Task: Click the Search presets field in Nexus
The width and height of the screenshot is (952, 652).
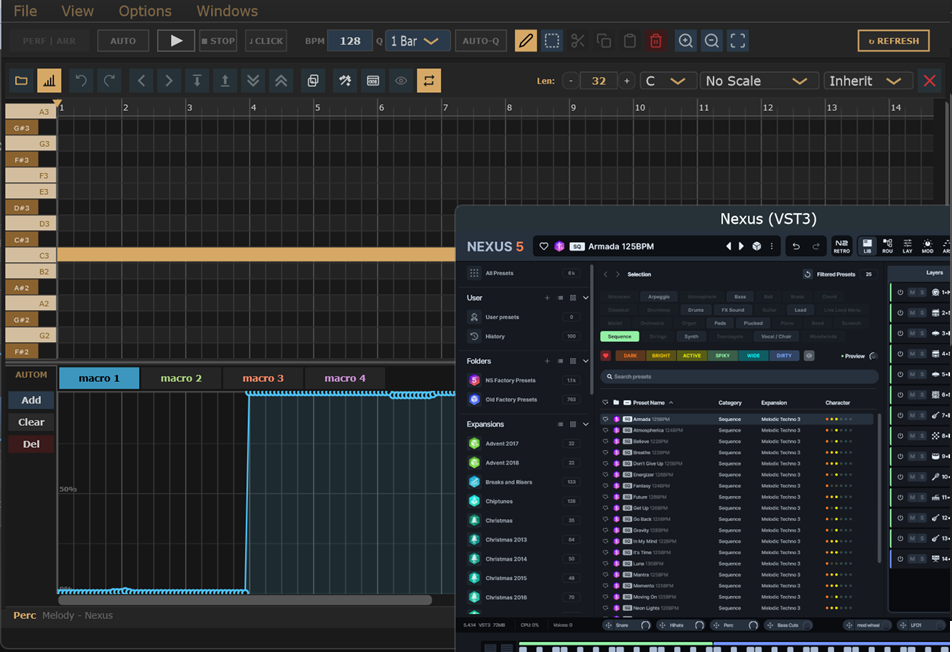Action: click(x=740, y=376)
